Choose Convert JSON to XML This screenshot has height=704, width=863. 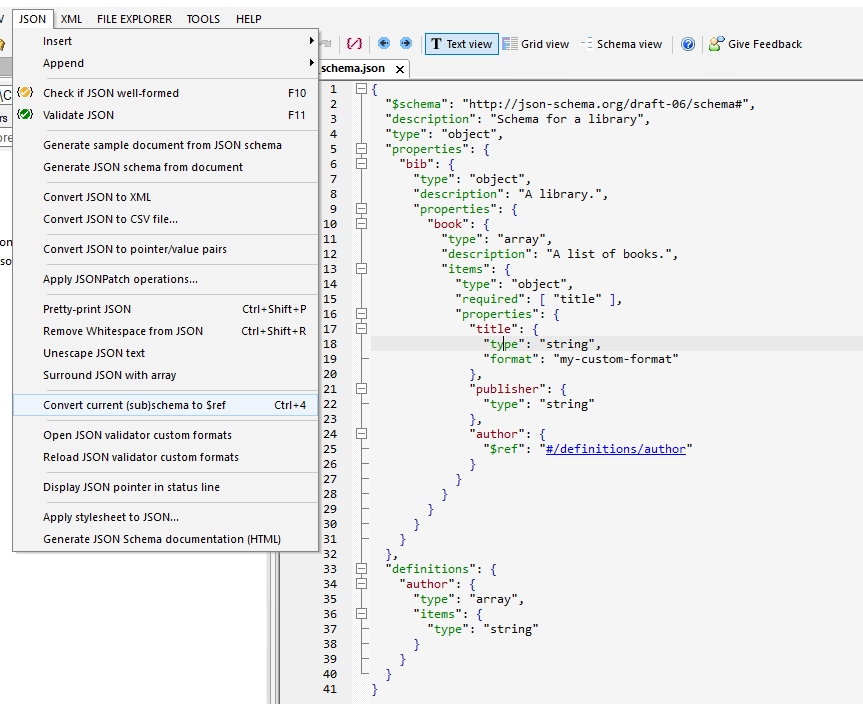[166, 197]
